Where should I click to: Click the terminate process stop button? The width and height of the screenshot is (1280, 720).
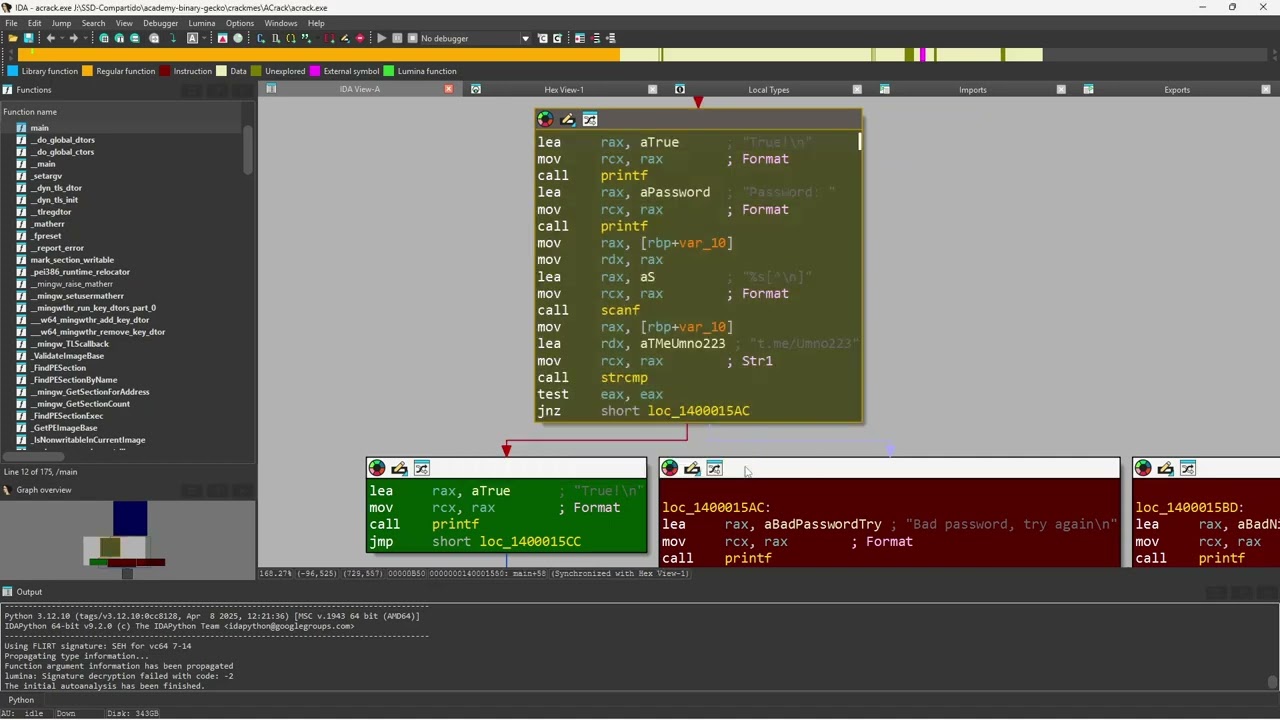pos(412,38)
